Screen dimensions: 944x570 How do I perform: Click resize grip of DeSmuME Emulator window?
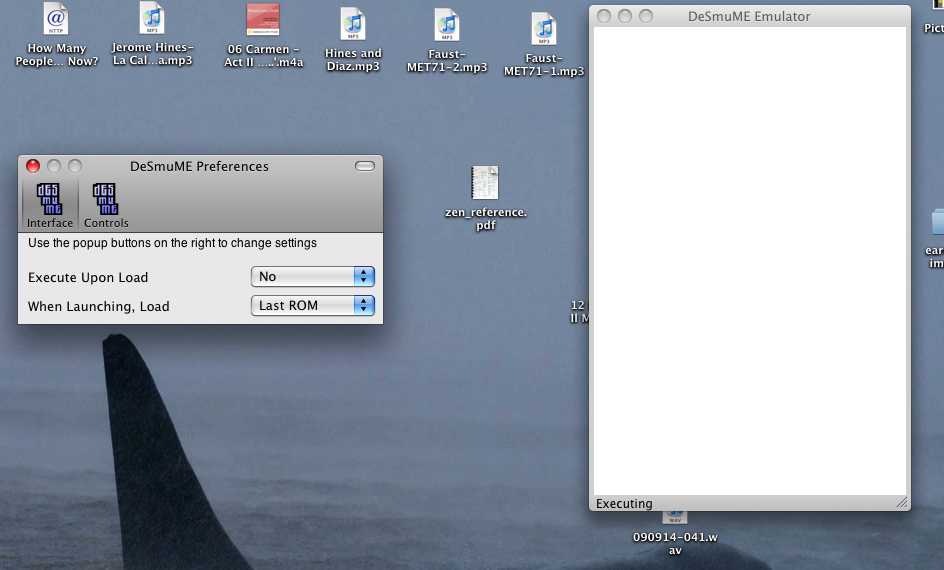tap(901, 503)
